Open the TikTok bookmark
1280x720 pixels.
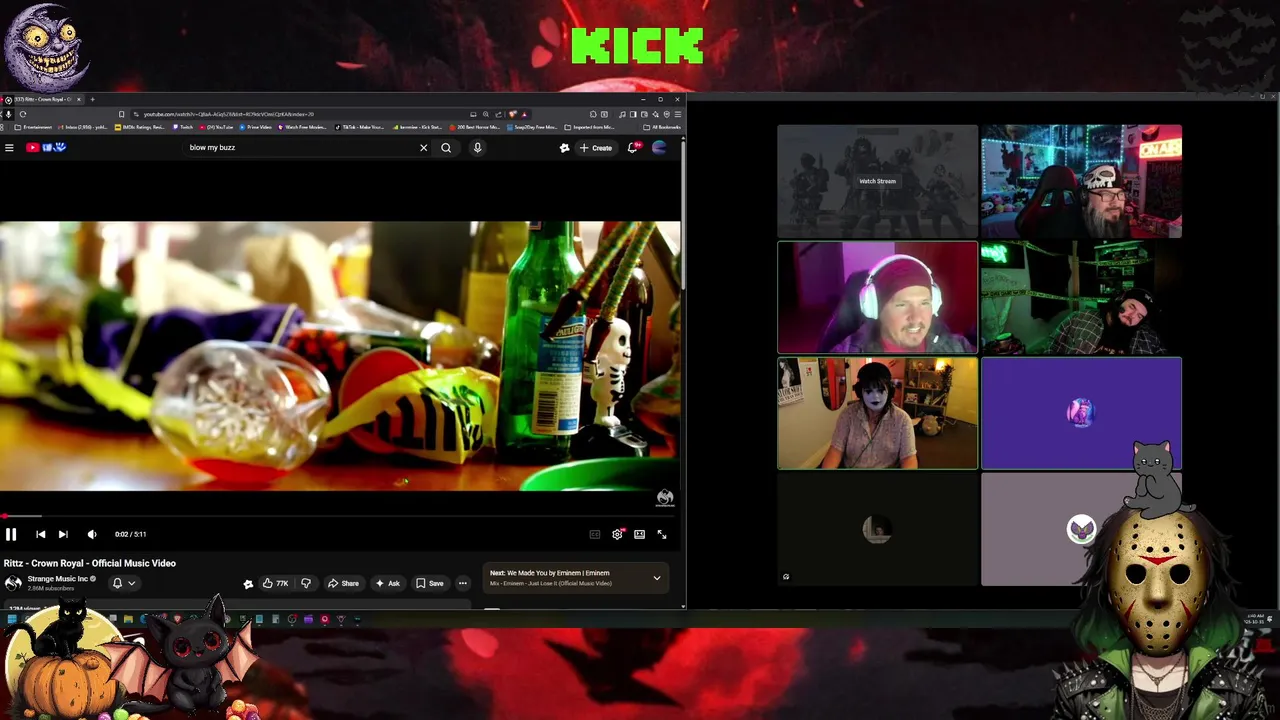click(360, 127)
